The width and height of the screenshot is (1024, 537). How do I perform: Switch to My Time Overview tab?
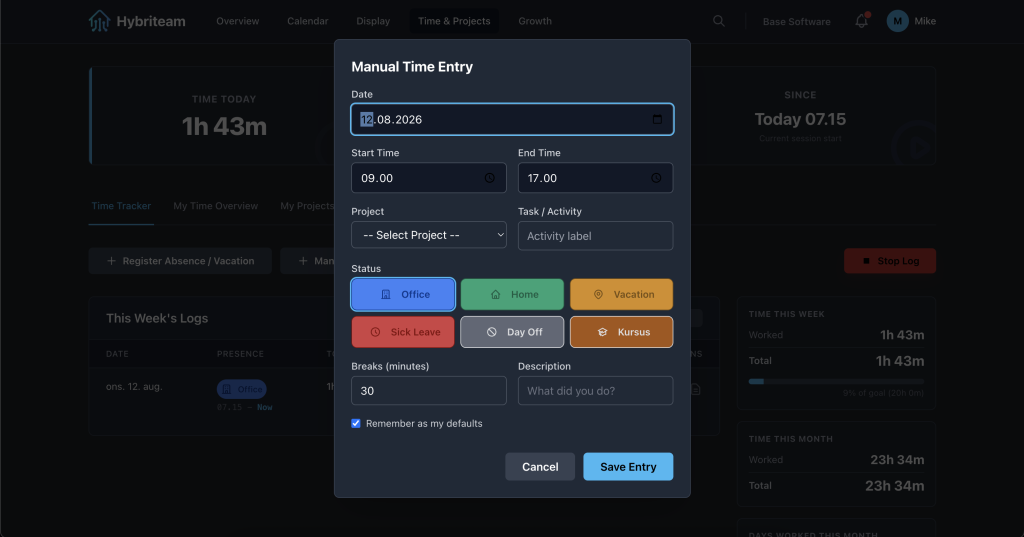[x=216, y=206]
